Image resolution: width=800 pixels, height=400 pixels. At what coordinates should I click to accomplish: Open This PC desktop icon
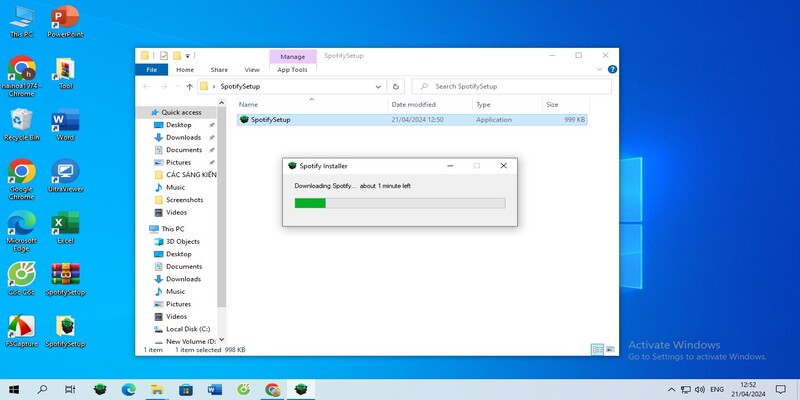21,21
